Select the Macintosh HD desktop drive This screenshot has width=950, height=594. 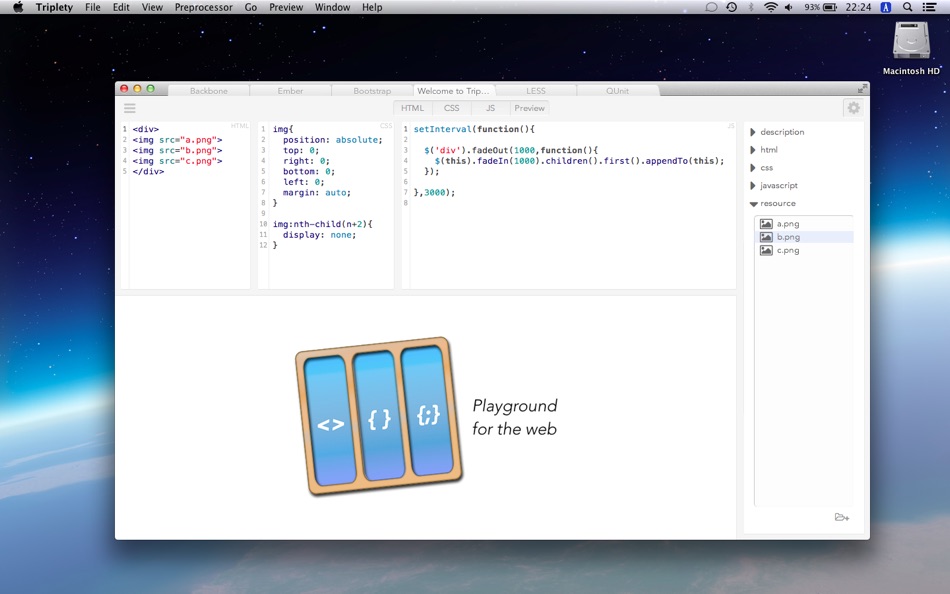pos(911,48)
